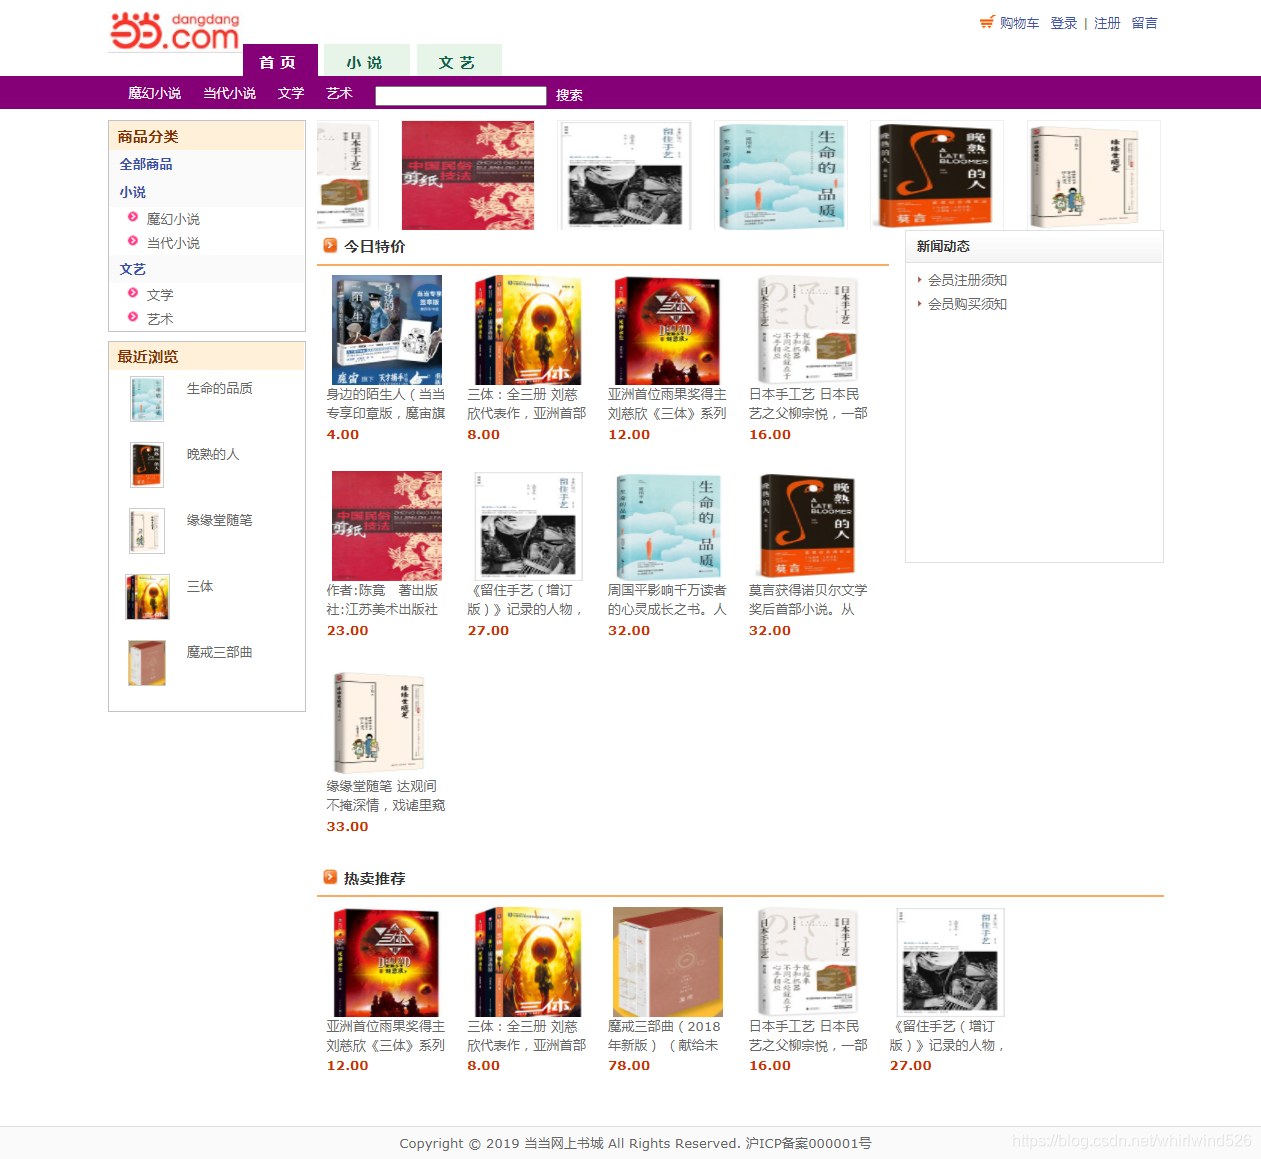Image resolution: width=1261 pixels, height=1159 pixels.
Task: Open 魔幻小说 in the purple navigation bar
Action: (x=154, y=93)
